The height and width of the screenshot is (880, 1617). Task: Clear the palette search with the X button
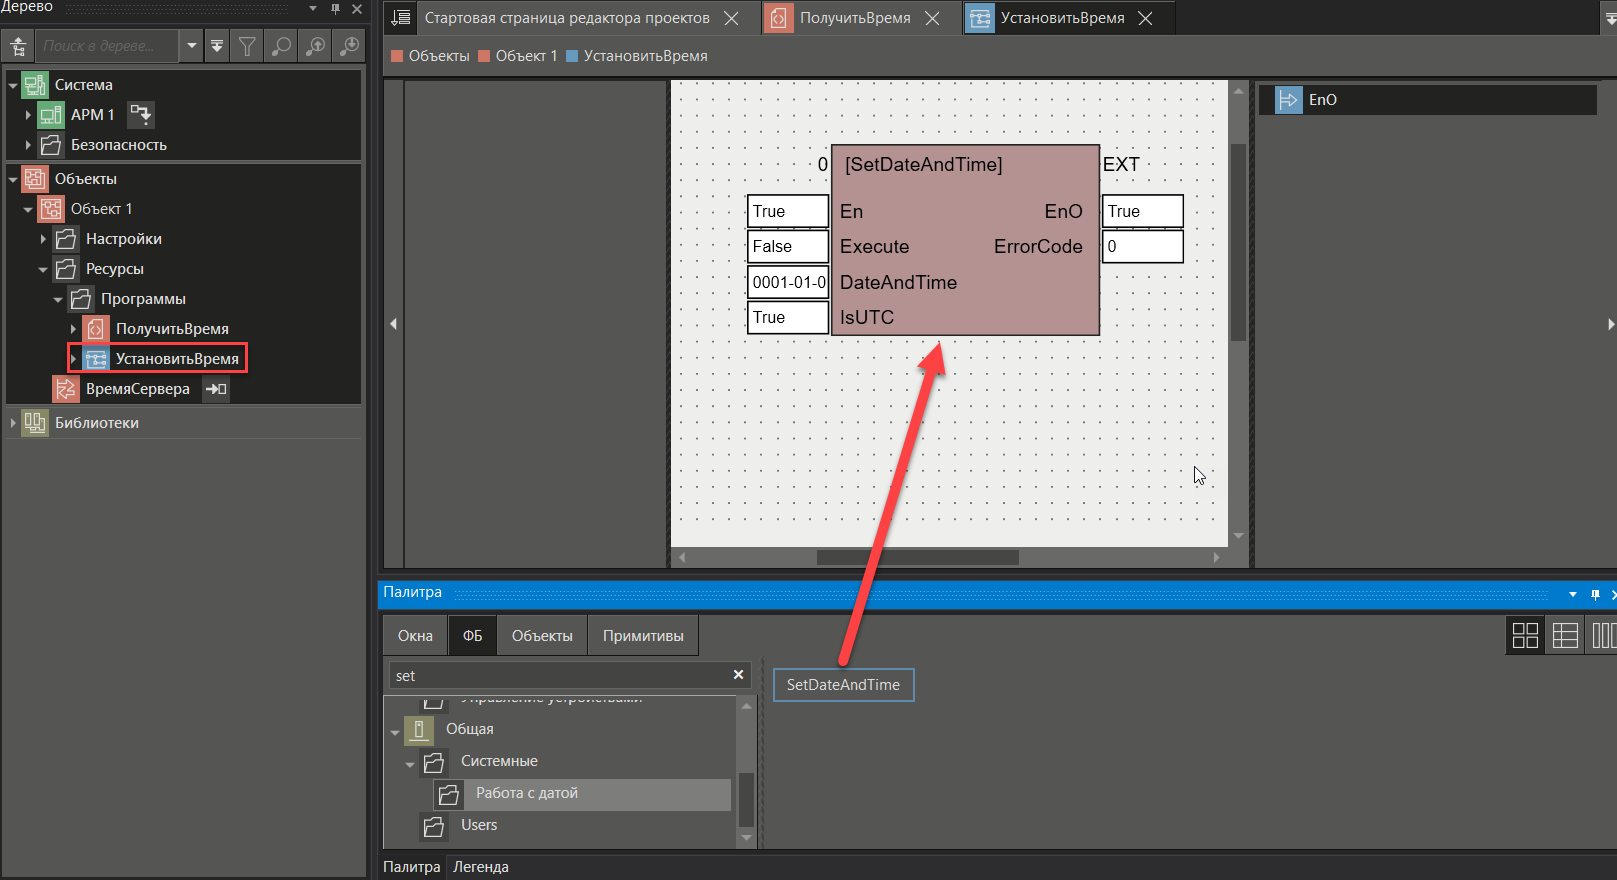[x=738, y=675]
